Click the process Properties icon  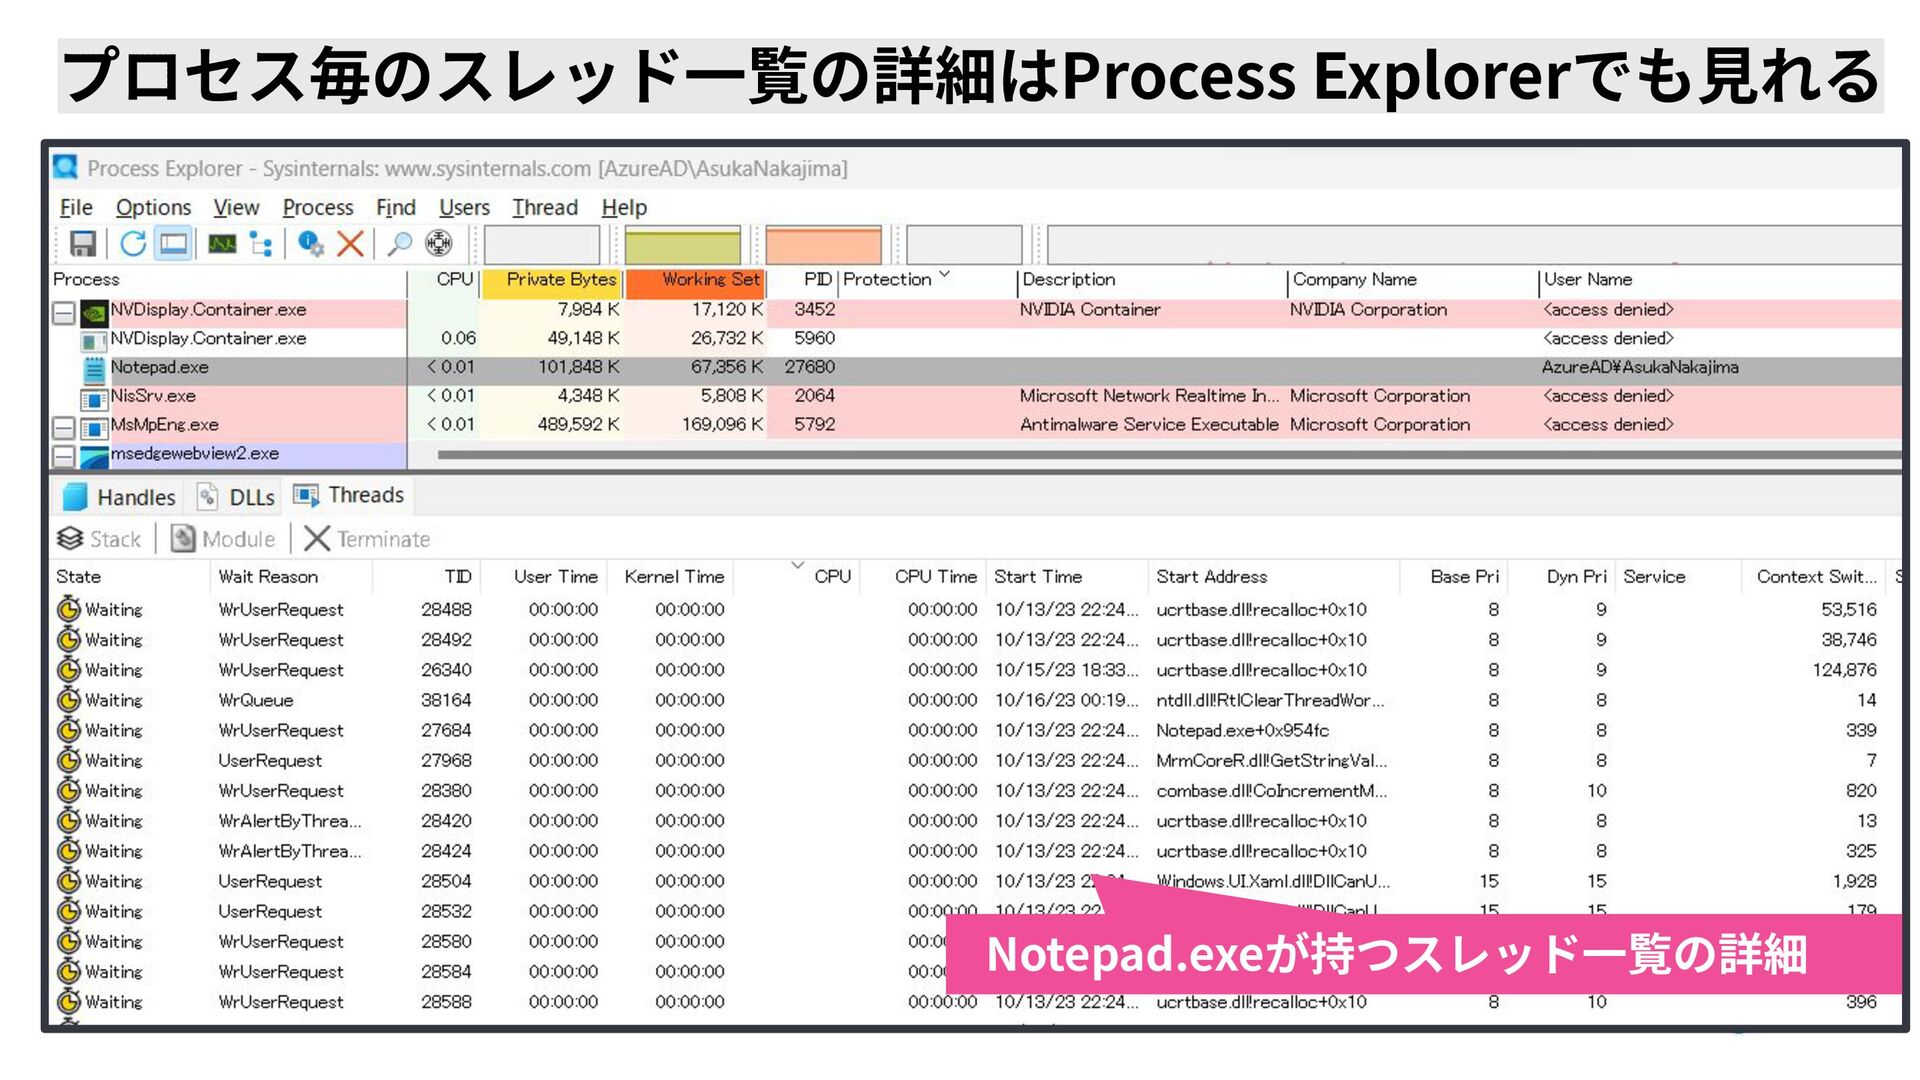310,244
